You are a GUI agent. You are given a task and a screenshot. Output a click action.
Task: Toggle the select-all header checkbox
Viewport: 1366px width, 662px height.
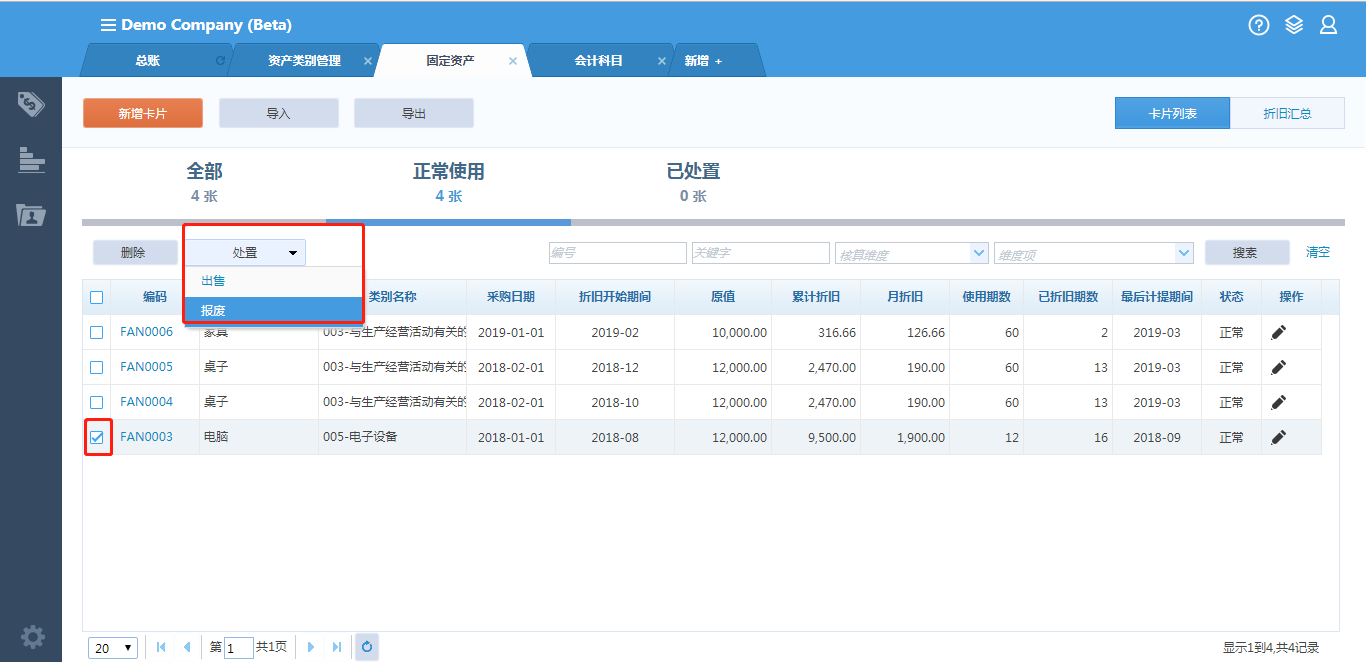click(96, 297)
